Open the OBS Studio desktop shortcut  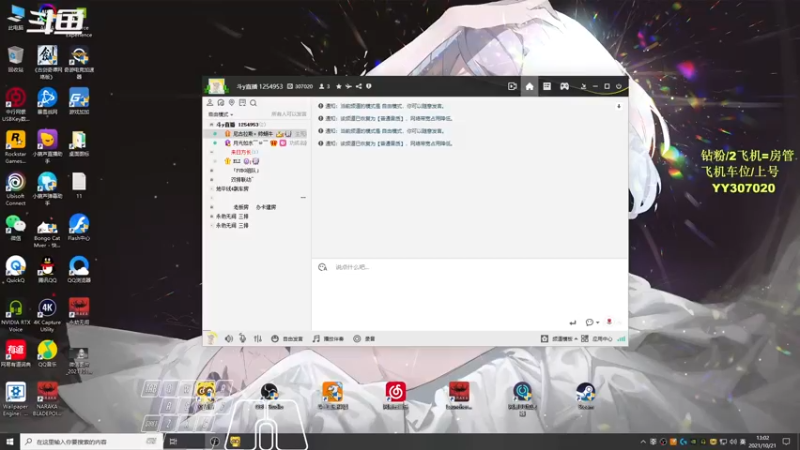coord(269,396)
